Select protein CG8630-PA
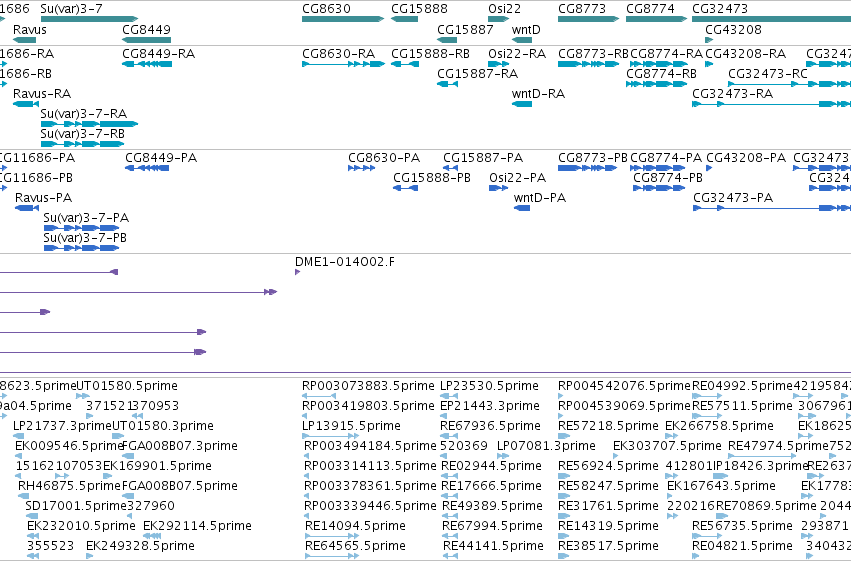 click(361, 168)
